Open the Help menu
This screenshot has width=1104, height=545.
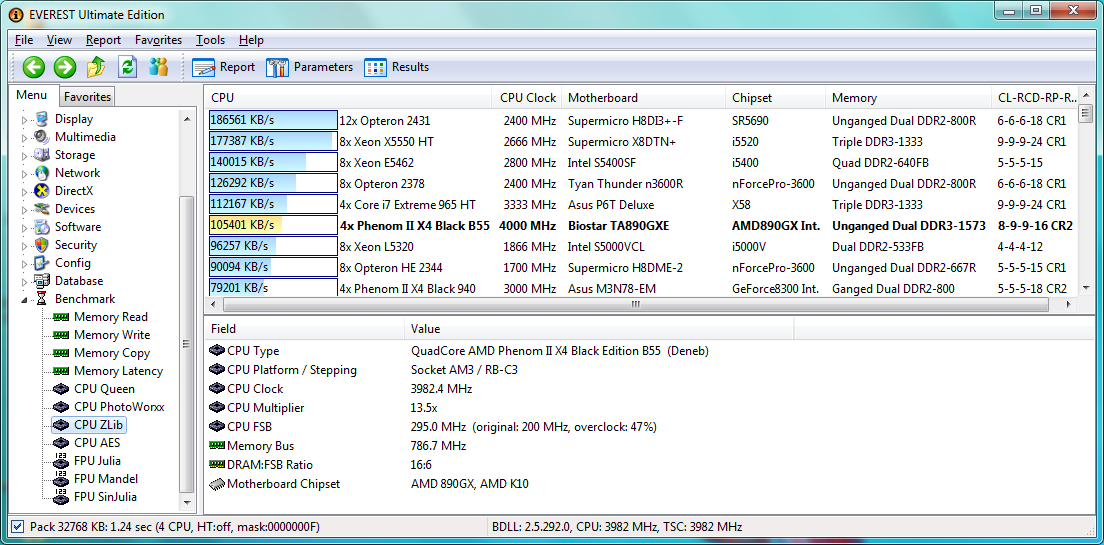pyautogui.click(x=251, y=40)
